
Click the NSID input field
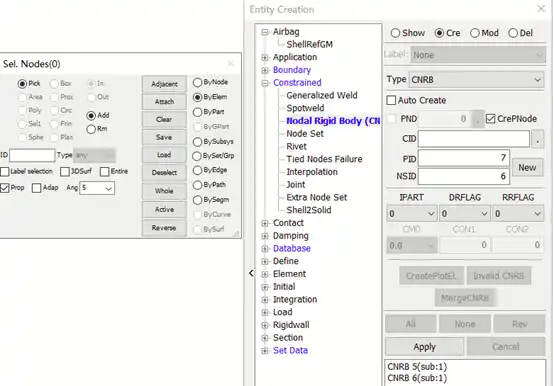click(x=464, y=176)
